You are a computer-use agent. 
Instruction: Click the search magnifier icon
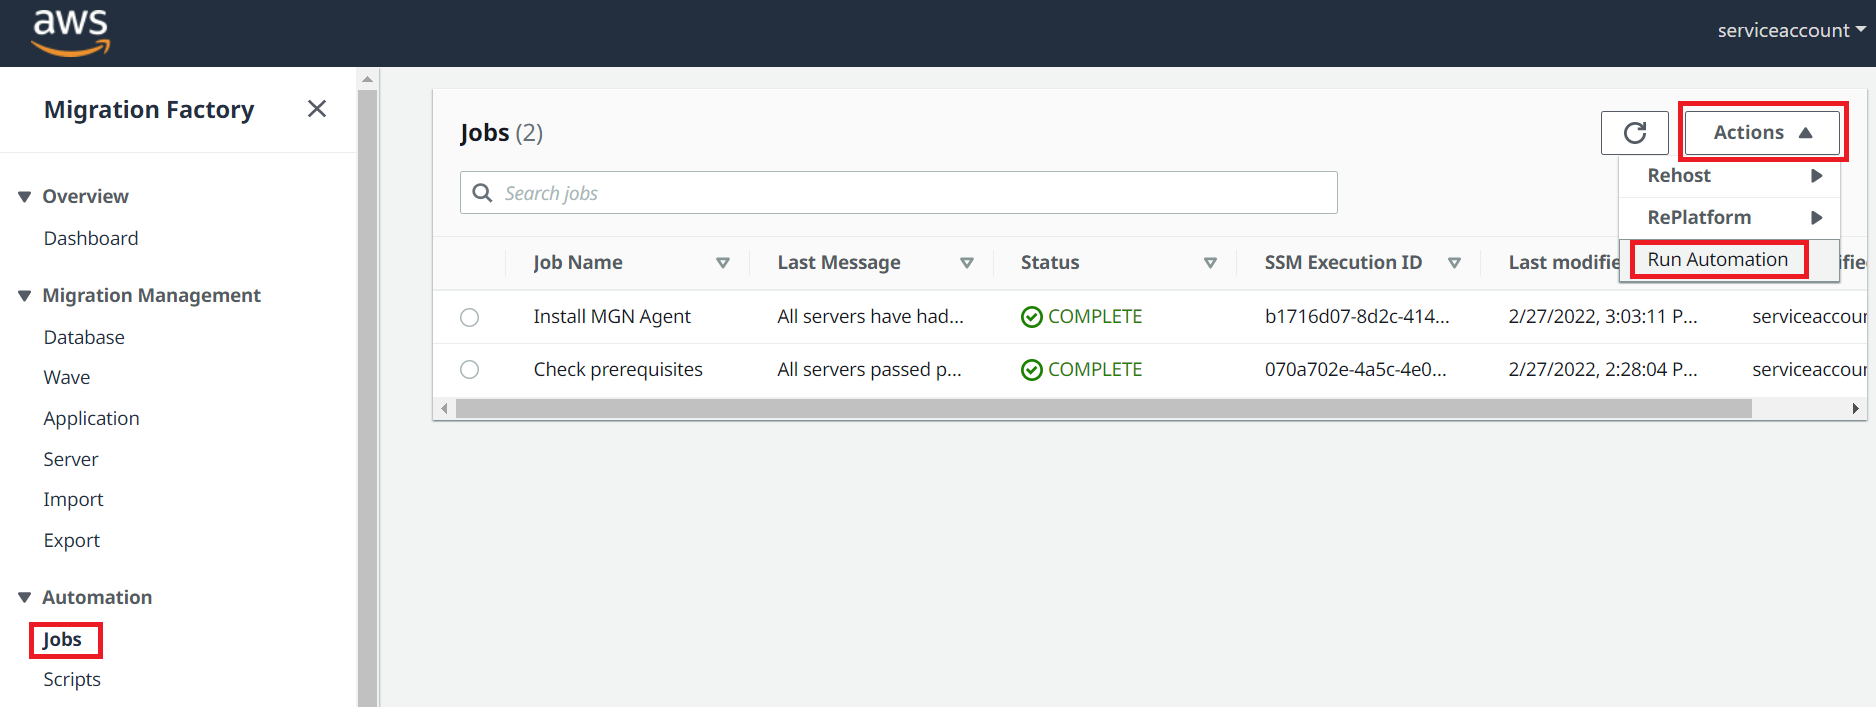tap(482, 193)
